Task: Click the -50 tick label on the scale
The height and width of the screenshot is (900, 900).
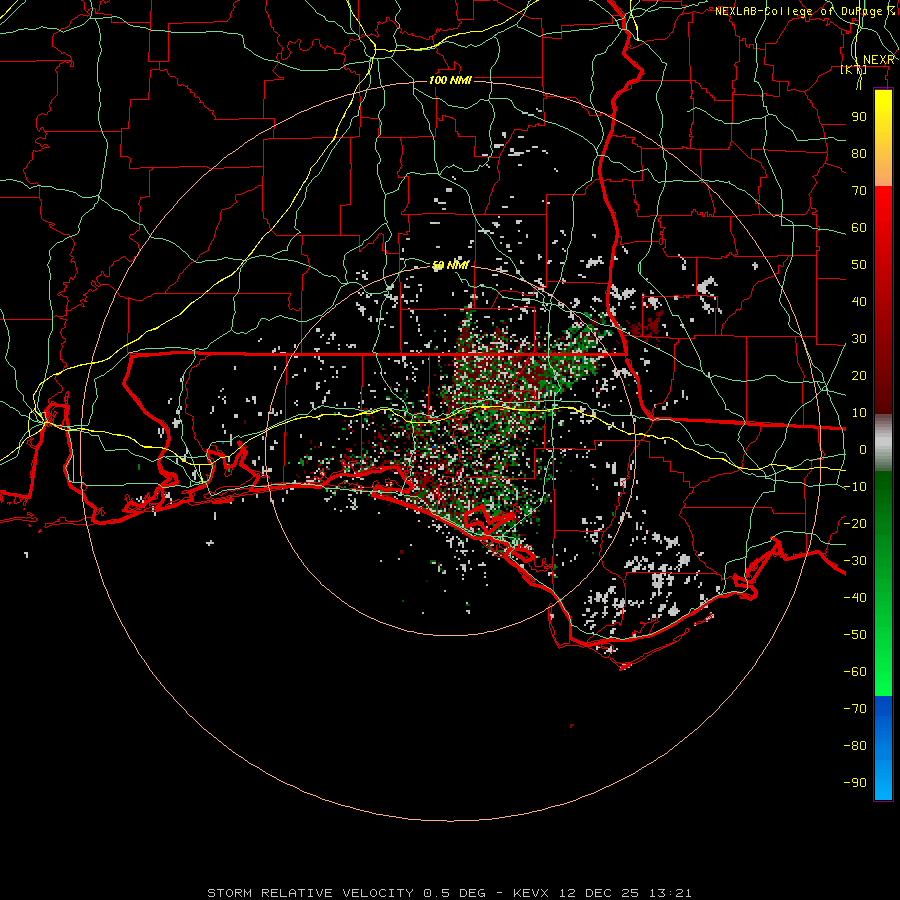Action: pyautogui.click(x=855, y=634)
